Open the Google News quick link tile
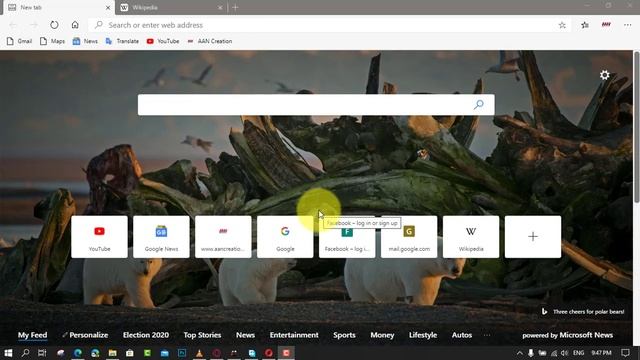Screen dimensions: 640x360 161,237
